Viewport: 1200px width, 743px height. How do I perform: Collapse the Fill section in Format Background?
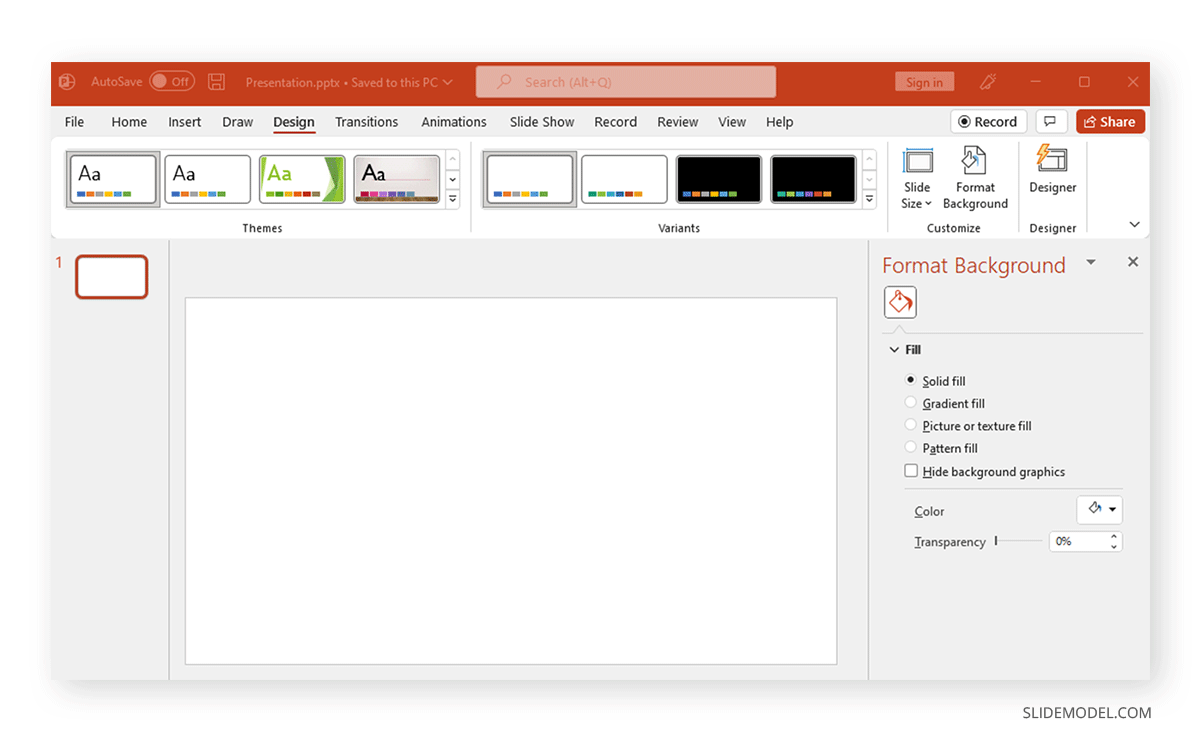(x=894, y=349)
